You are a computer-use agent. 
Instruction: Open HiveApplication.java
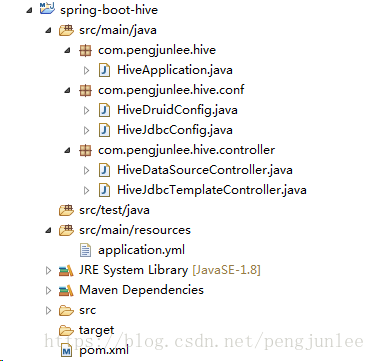(175, 70)
